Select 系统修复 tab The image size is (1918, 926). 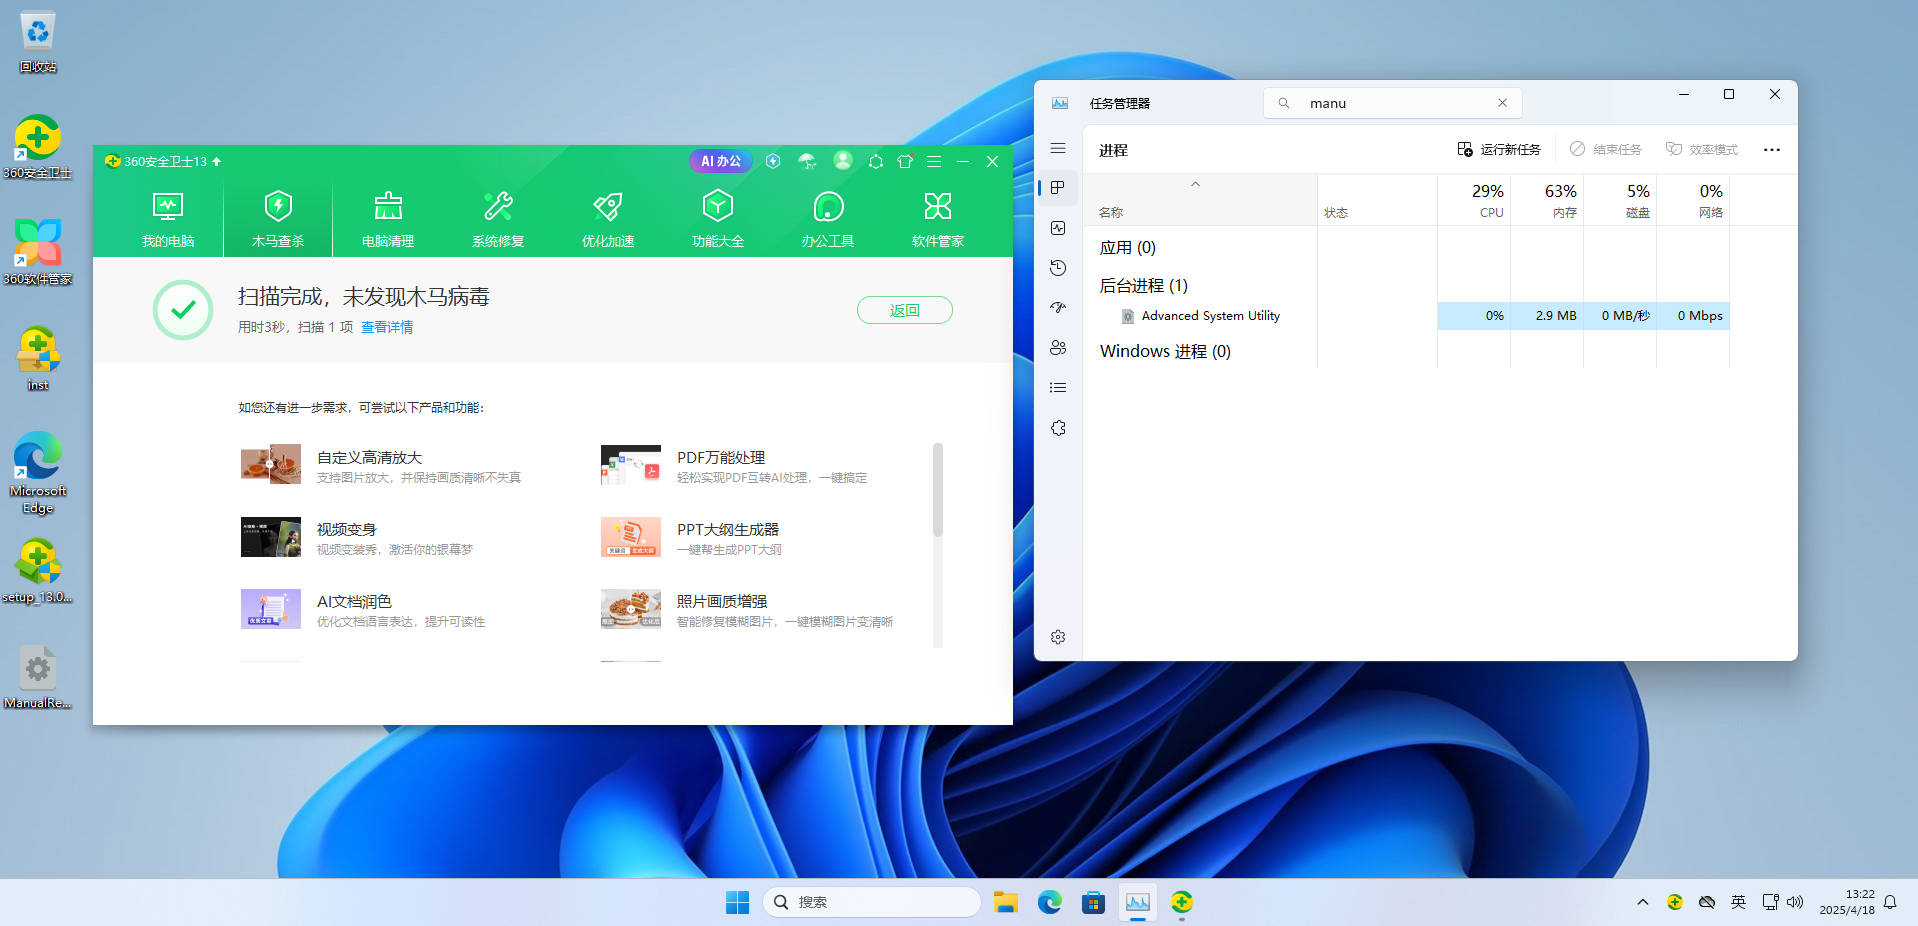click(x=498, y=219)
